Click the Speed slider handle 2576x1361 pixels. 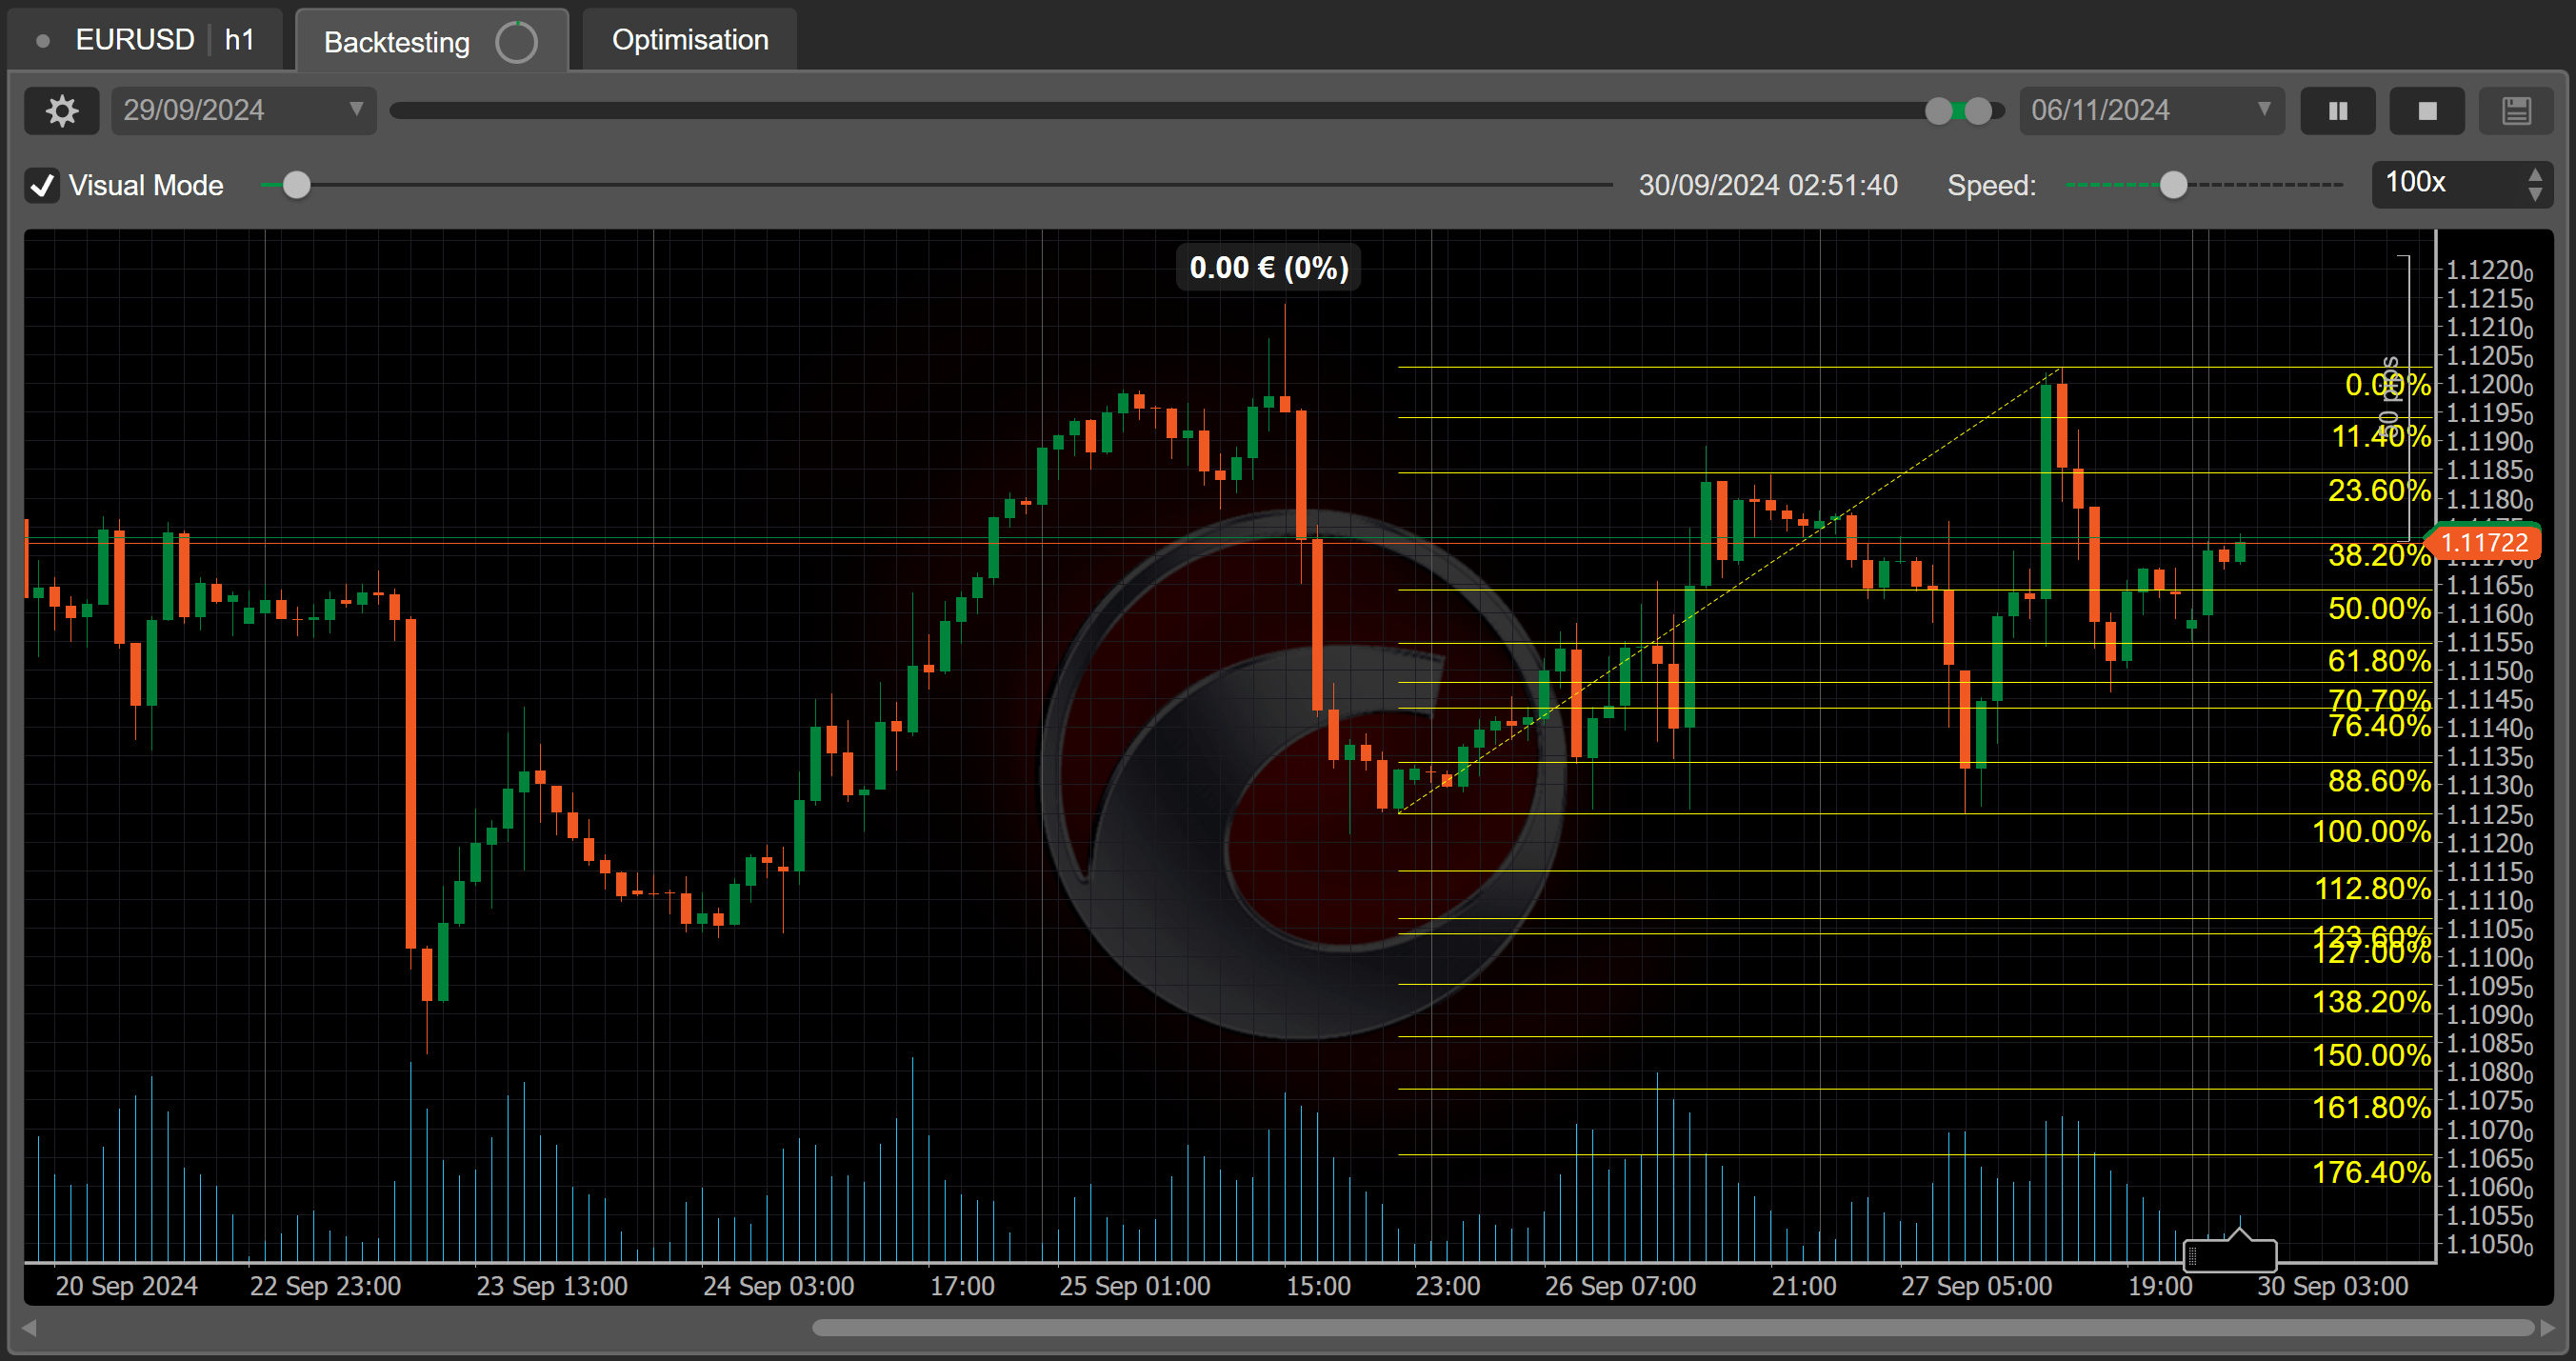click(x=2173, y=185)
